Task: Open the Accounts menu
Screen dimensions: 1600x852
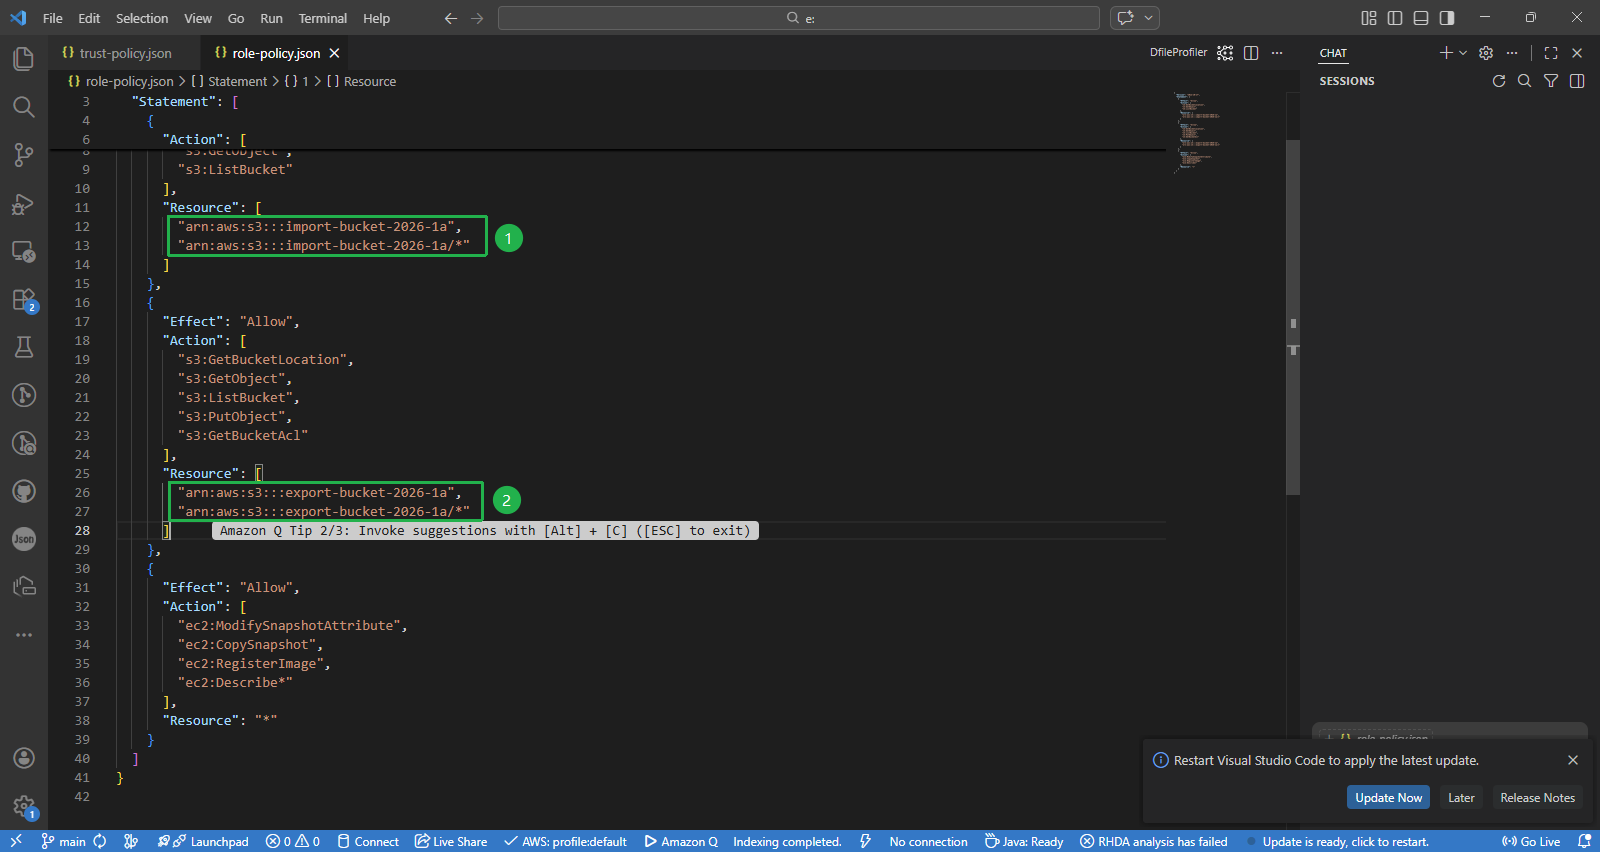Action: point(24,758)
